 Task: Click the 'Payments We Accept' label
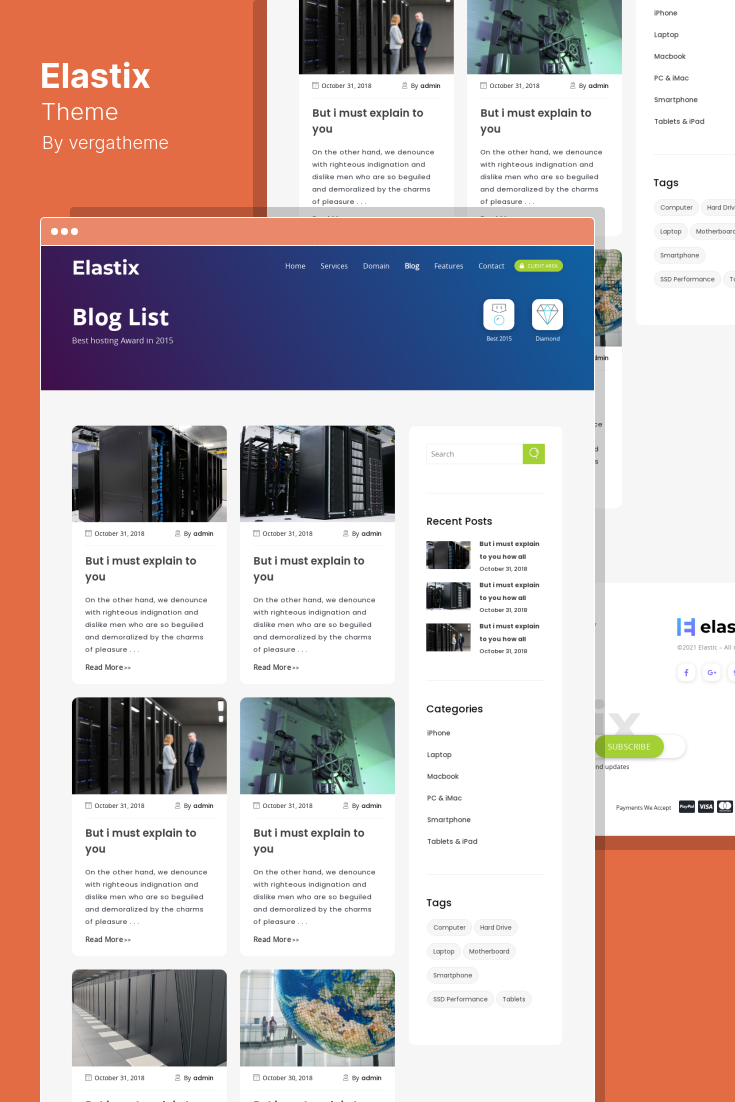(644, 808)
